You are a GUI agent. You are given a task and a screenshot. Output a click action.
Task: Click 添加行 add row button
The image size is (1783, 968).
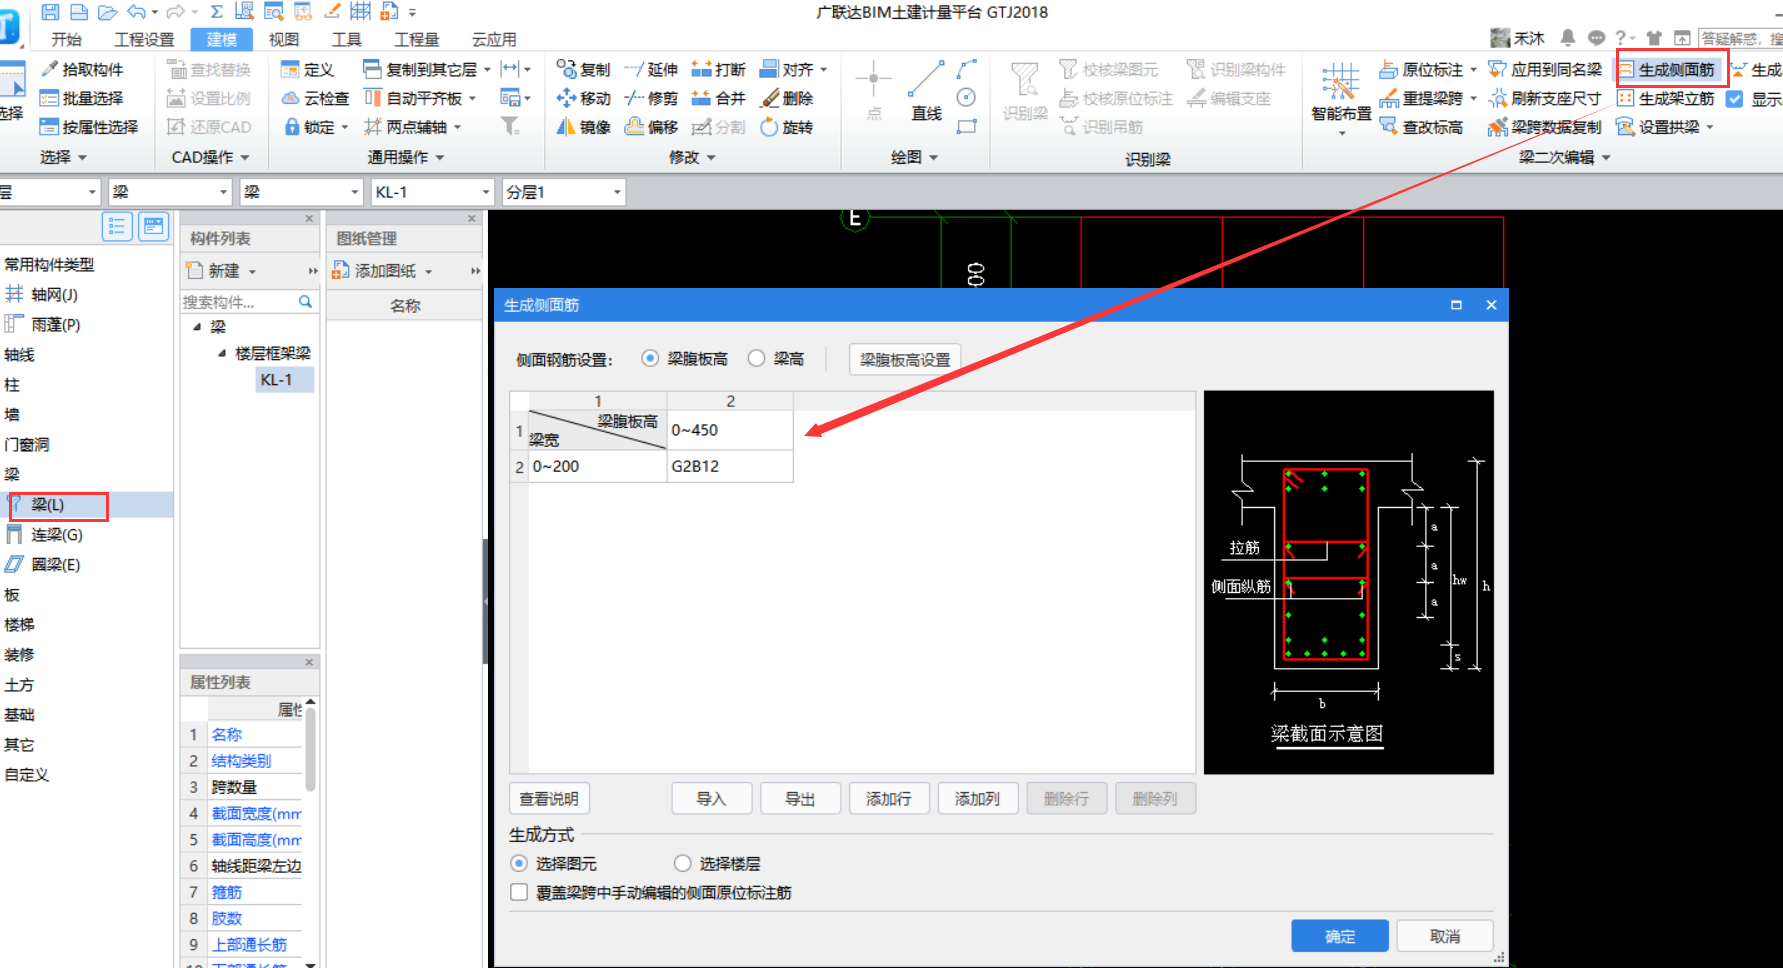point(889,799)
